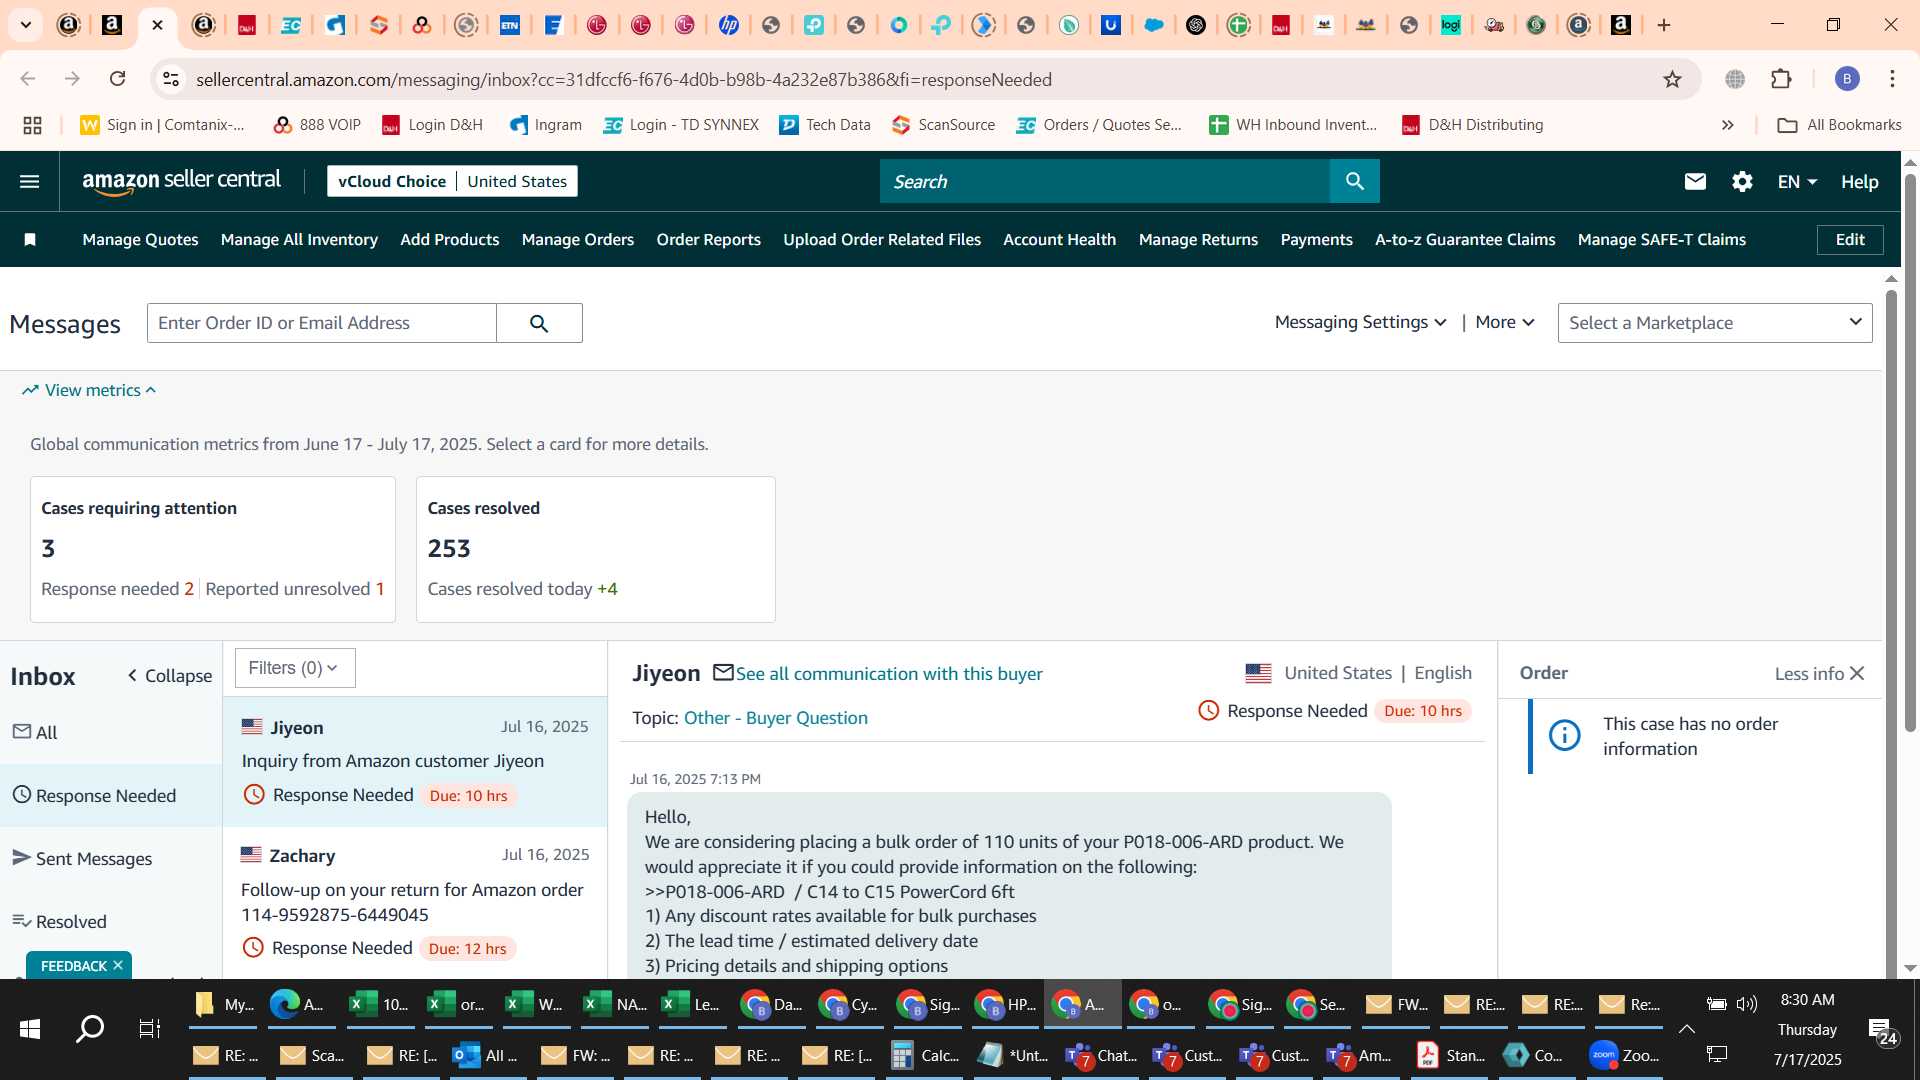
Task: Click the Login D&H bookmark
Action: point(432,125)
